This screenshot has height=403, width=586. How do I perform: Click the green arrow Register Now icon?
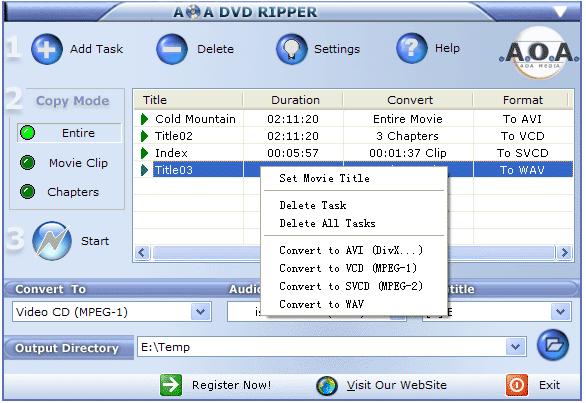(171, 385)
